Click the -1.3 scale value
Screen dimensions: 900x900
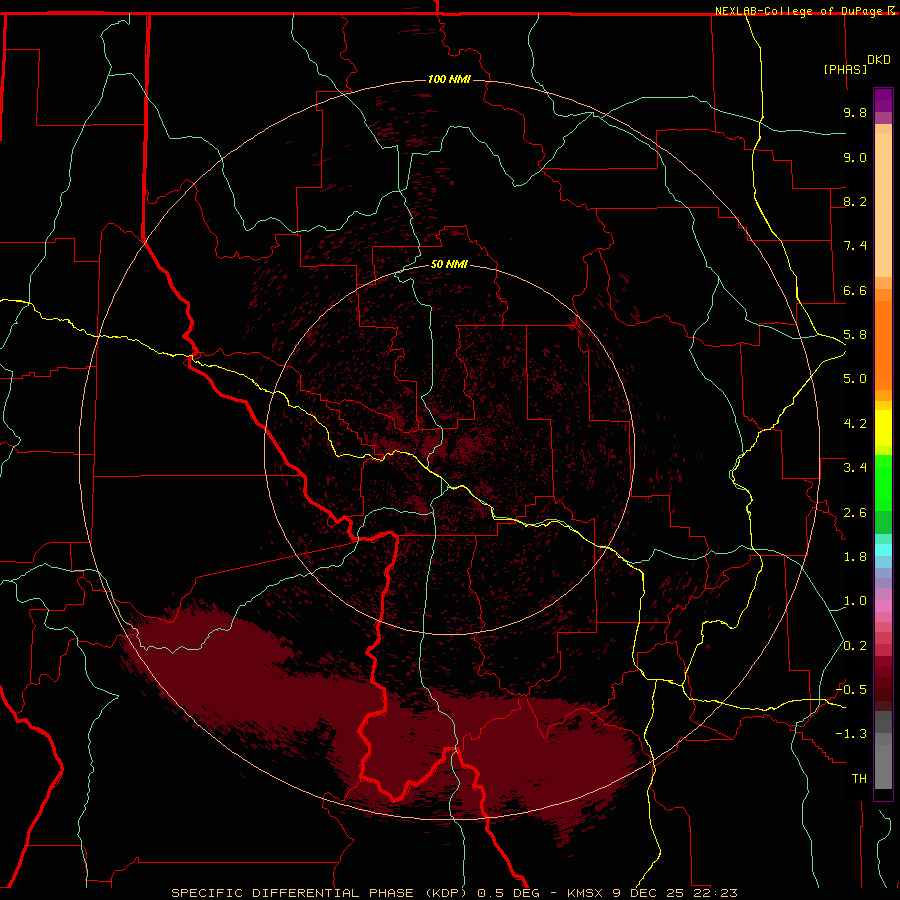point(851,734)
